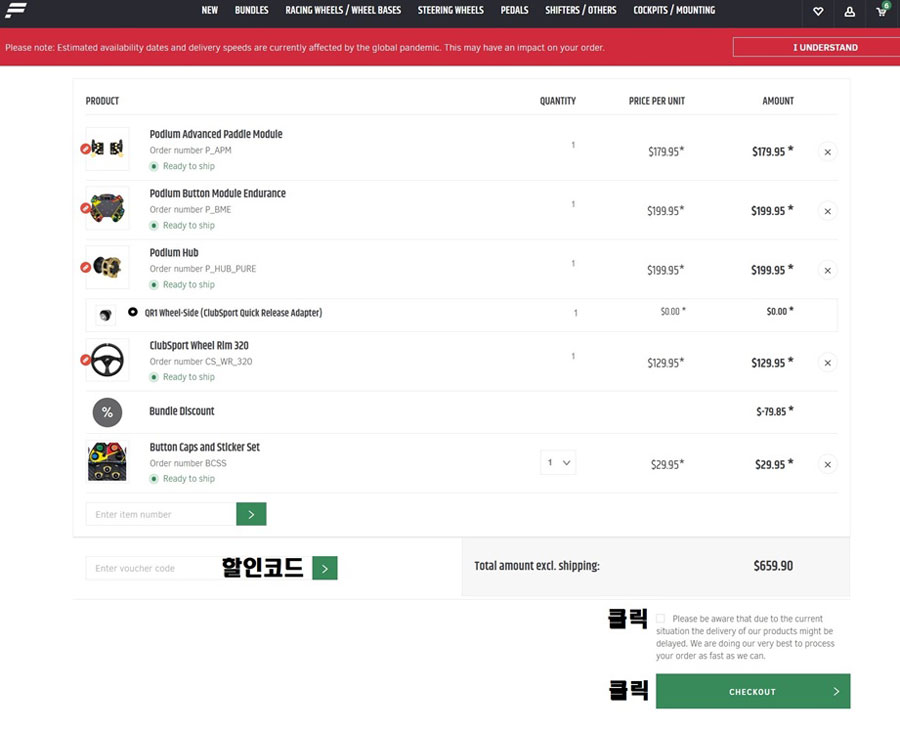Image resolution: width=900 pixels, height=730 pixels.
Task: Open the SHIFTERS / OTHERS menu
Action: point(581,10)
